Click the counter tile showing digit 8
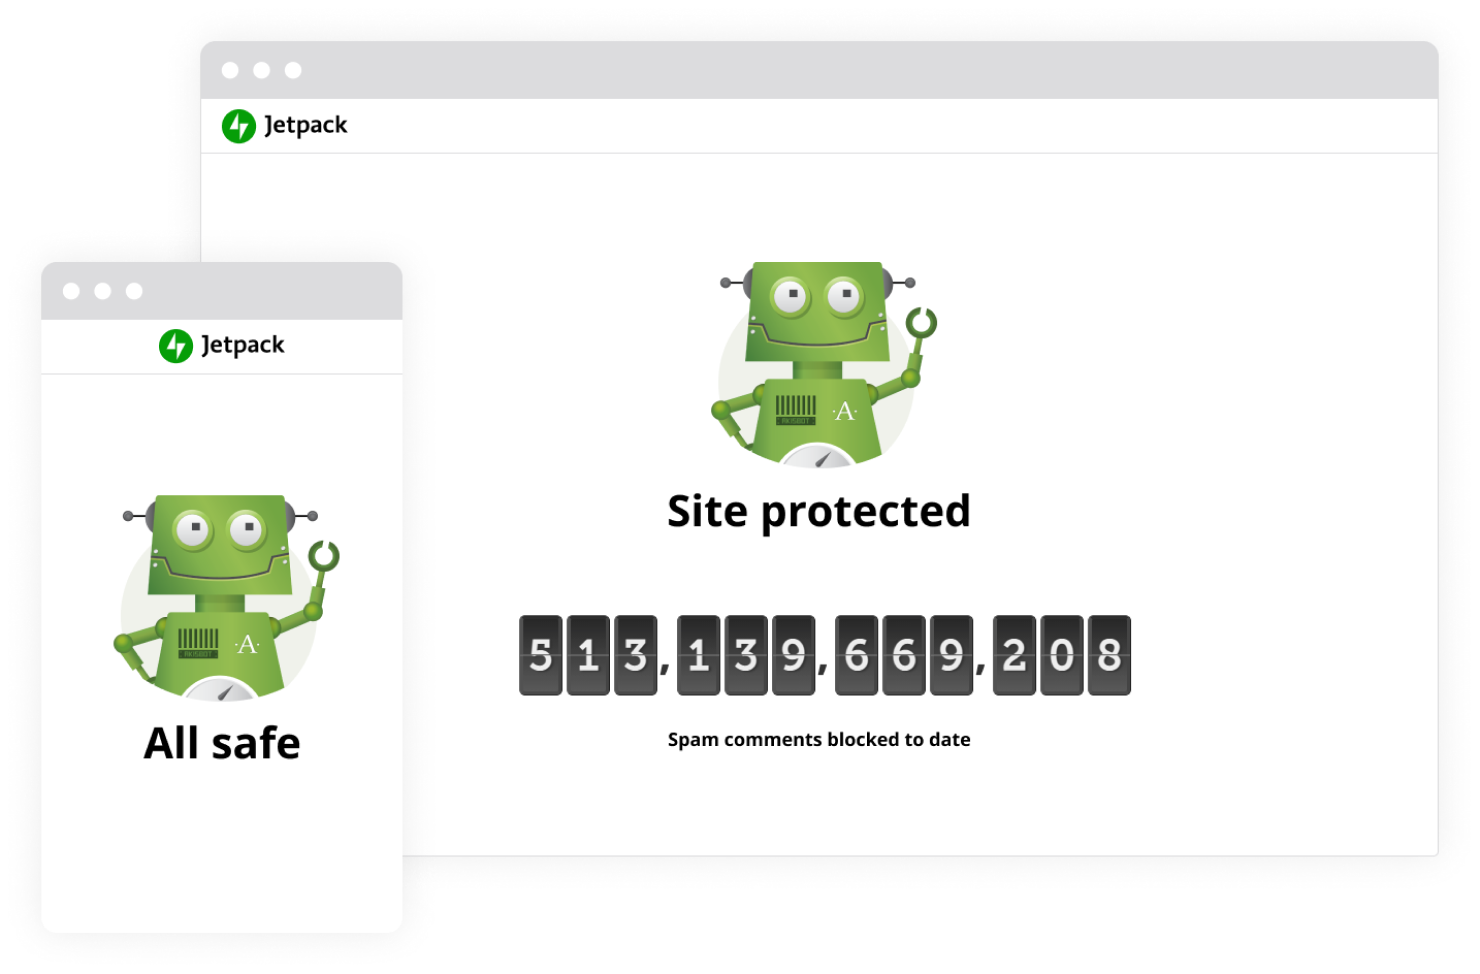This screenshot has width=1480, height=974. pos(1109,656)
